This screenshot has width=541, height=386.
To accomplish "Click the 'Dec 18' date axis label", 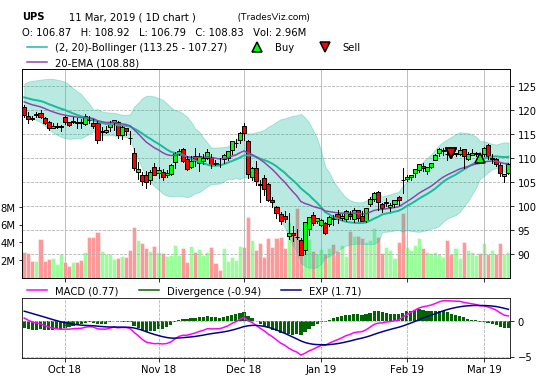I will pos(244,369).
